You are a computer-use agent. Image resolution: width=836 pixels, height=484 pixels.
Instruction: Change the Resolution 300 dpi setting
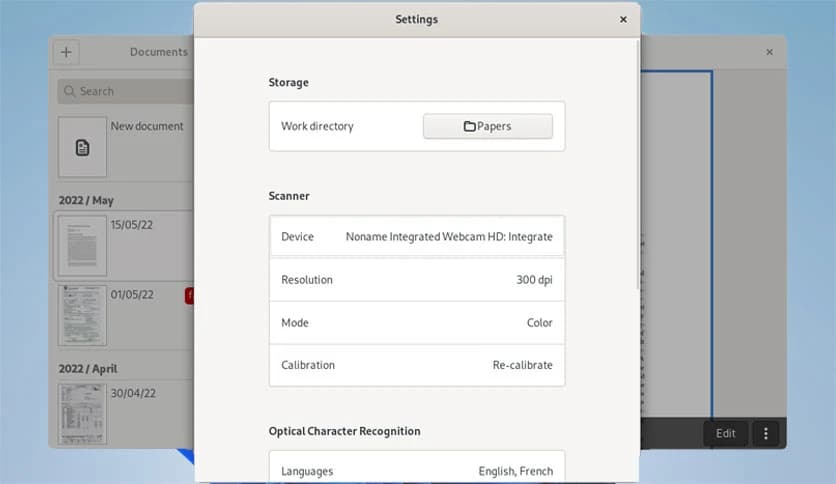pyautogui.click(x=417, y=280)
